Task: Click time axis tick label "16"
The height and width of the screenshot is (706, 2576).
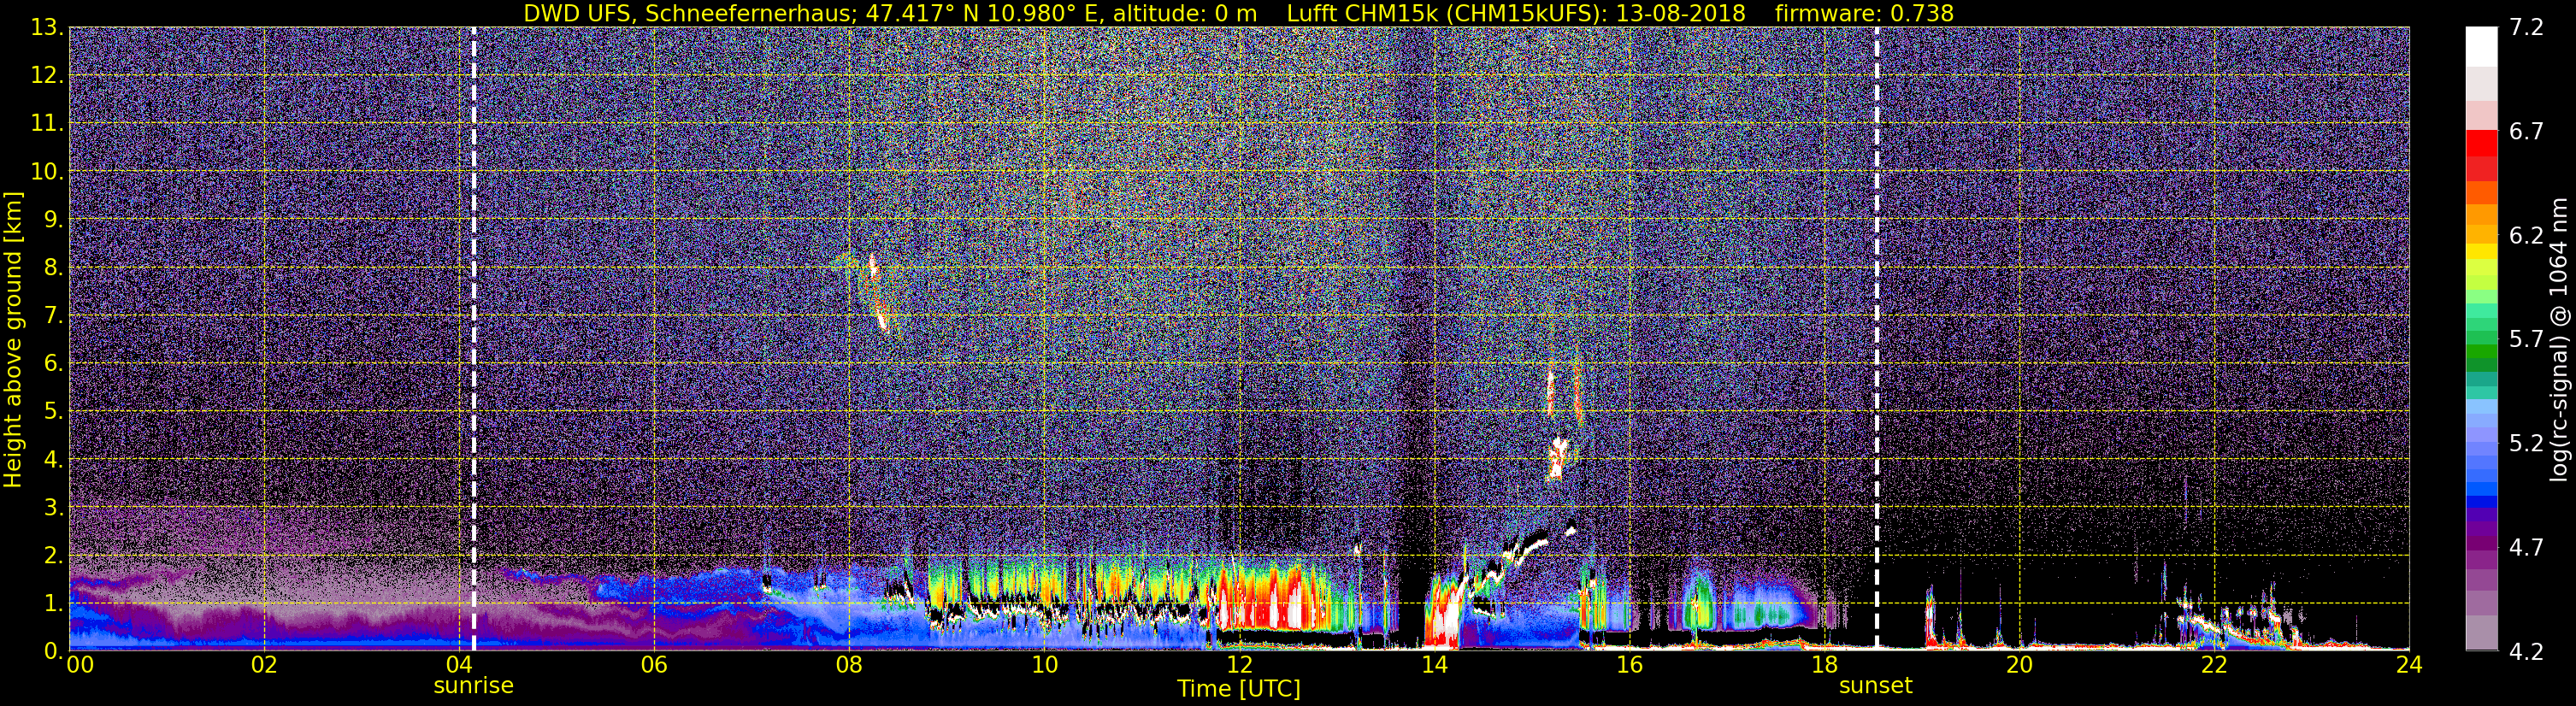Action: pyautogui.click(x=1629, y=665)
